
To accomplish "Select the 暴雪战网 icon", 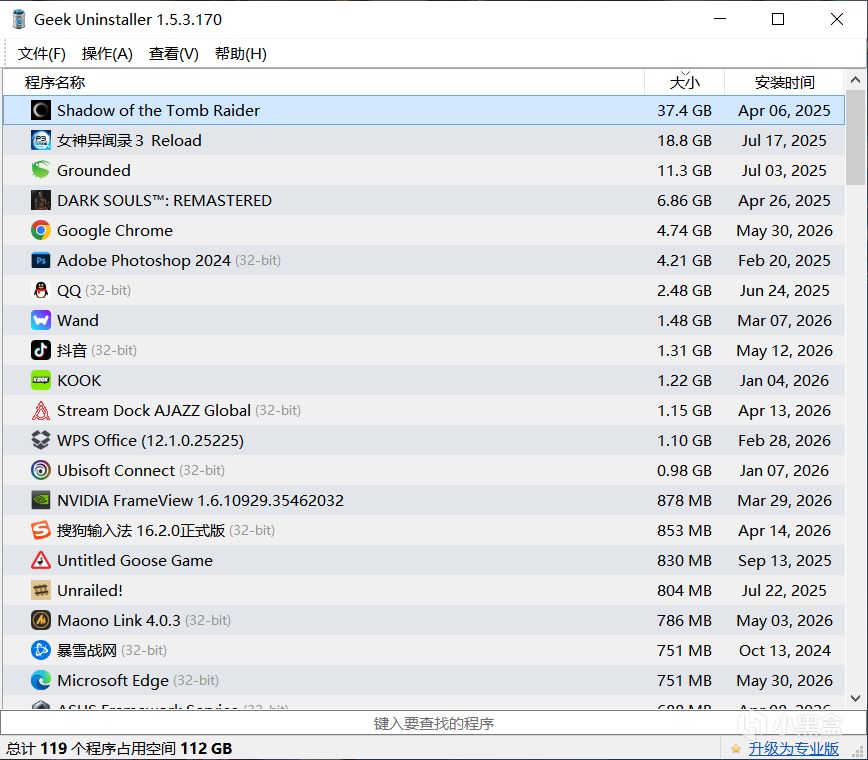I will point(40,650).
